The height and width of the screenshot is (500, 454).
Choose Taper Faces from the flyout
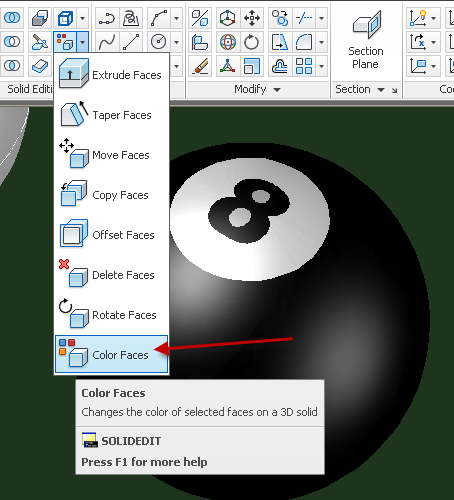pos(111,115)
